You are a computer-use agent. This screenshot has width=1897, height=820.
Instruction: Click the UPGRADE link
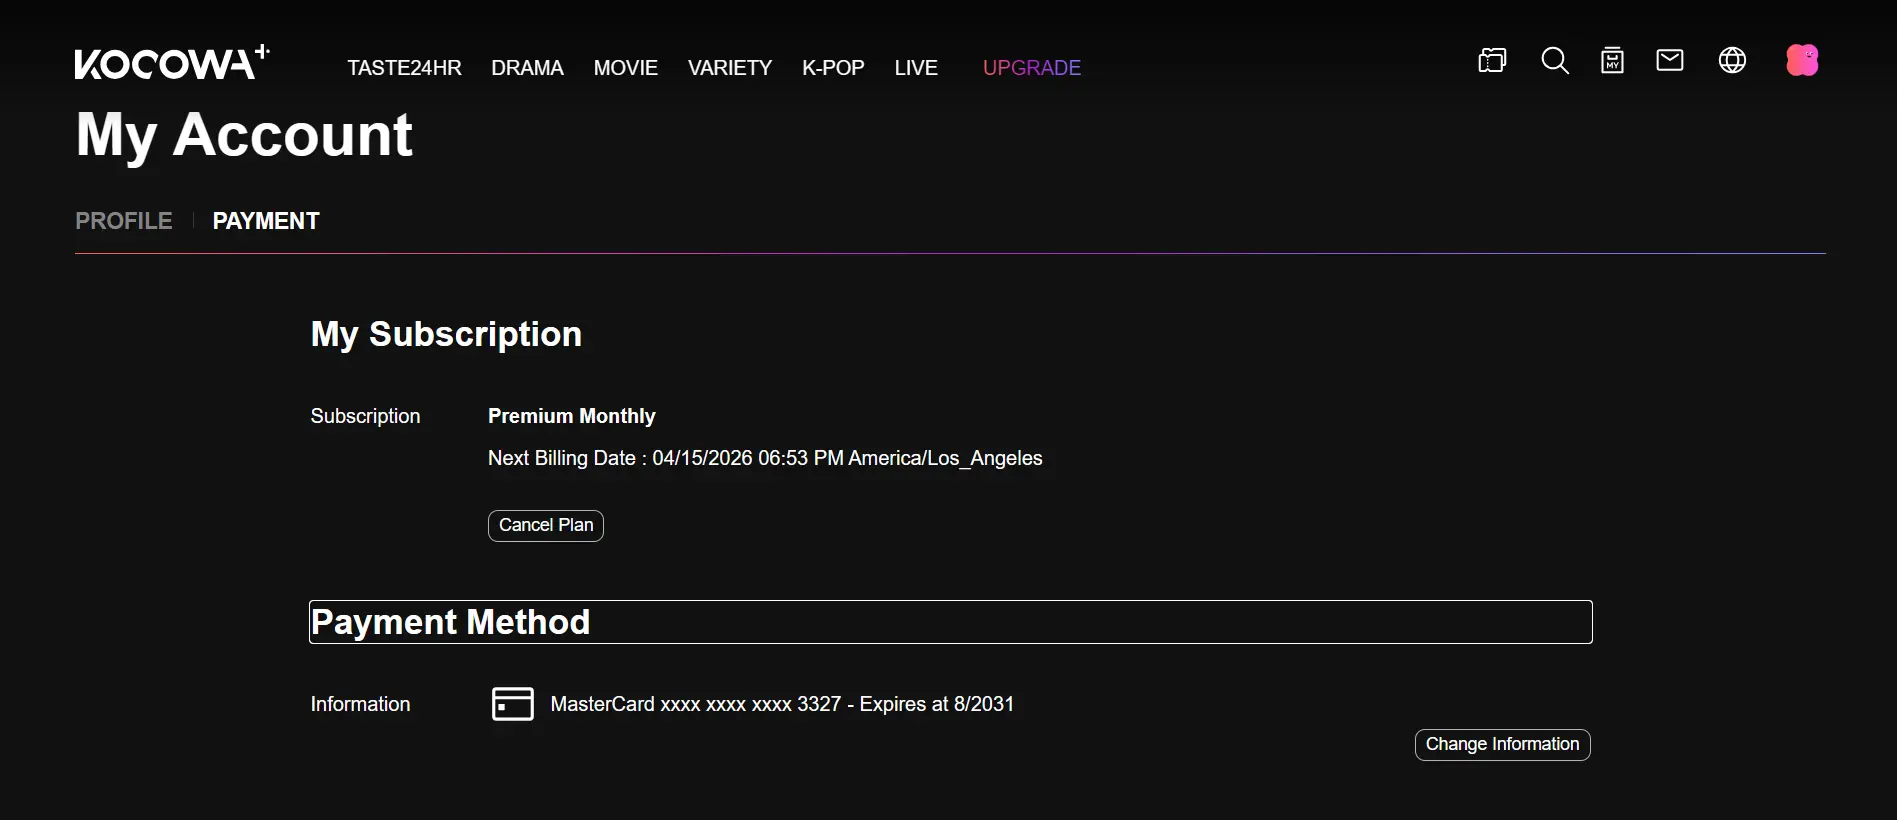[x=1032, y=68]
